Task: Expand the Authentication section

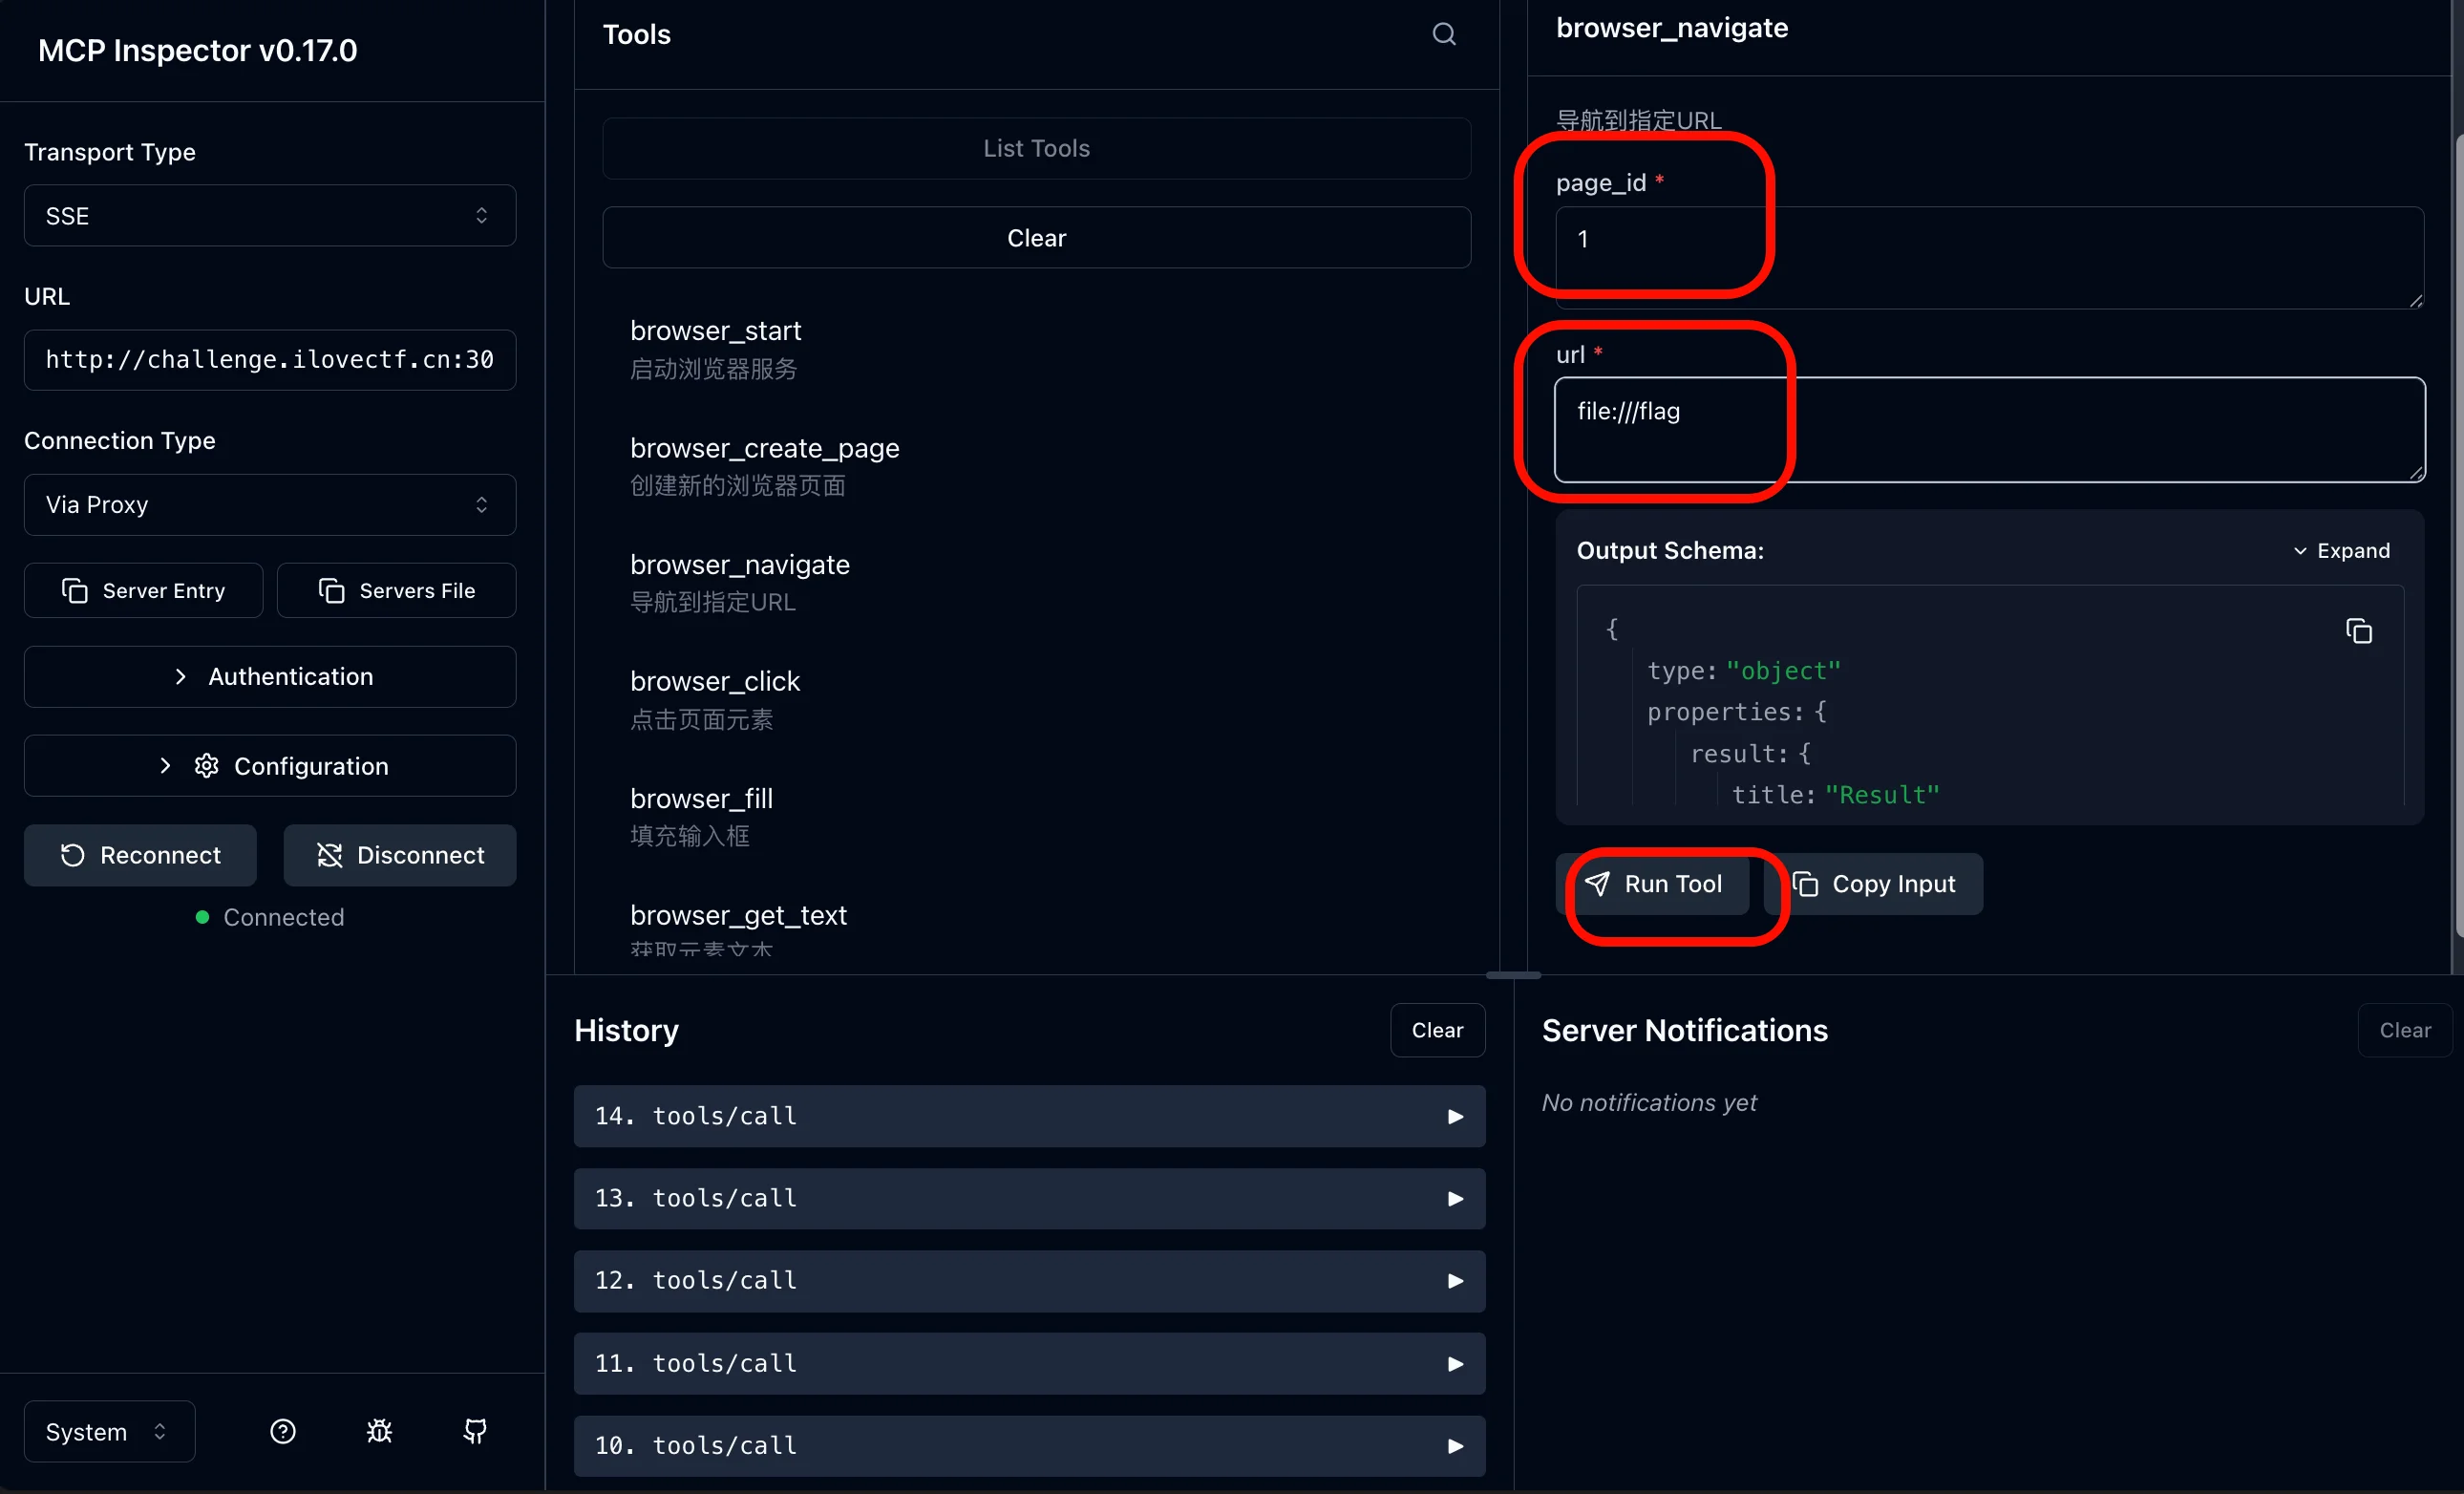Action: coord(270,677)
